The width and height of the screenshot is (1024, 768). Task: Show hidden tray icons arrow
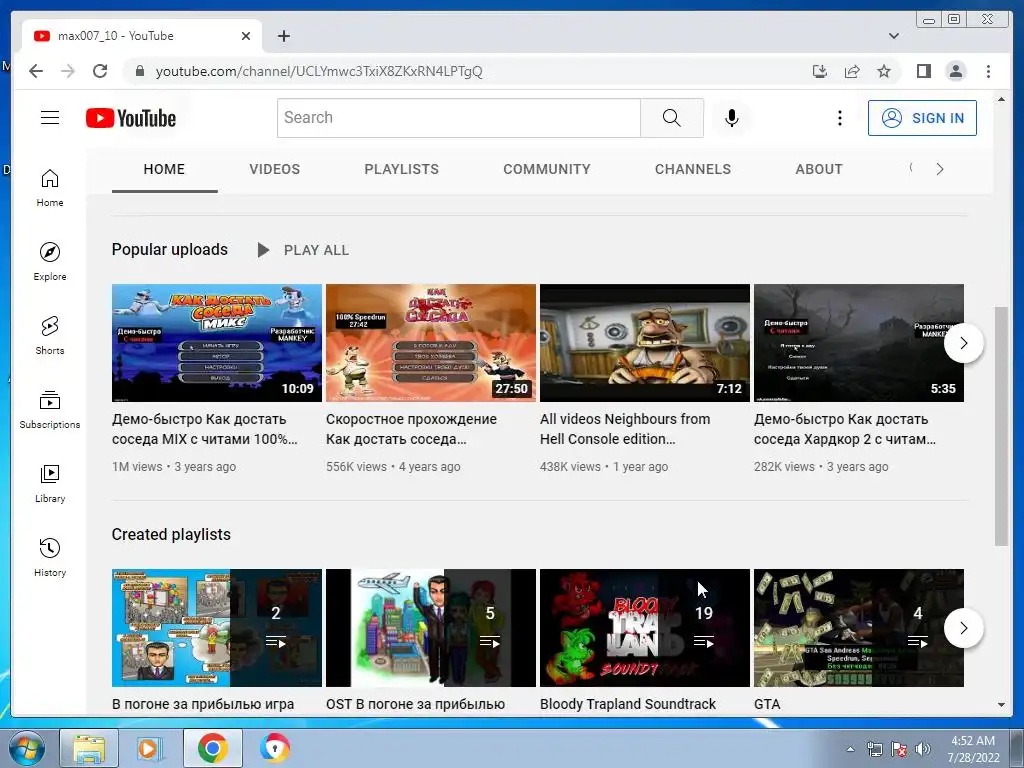850,749
